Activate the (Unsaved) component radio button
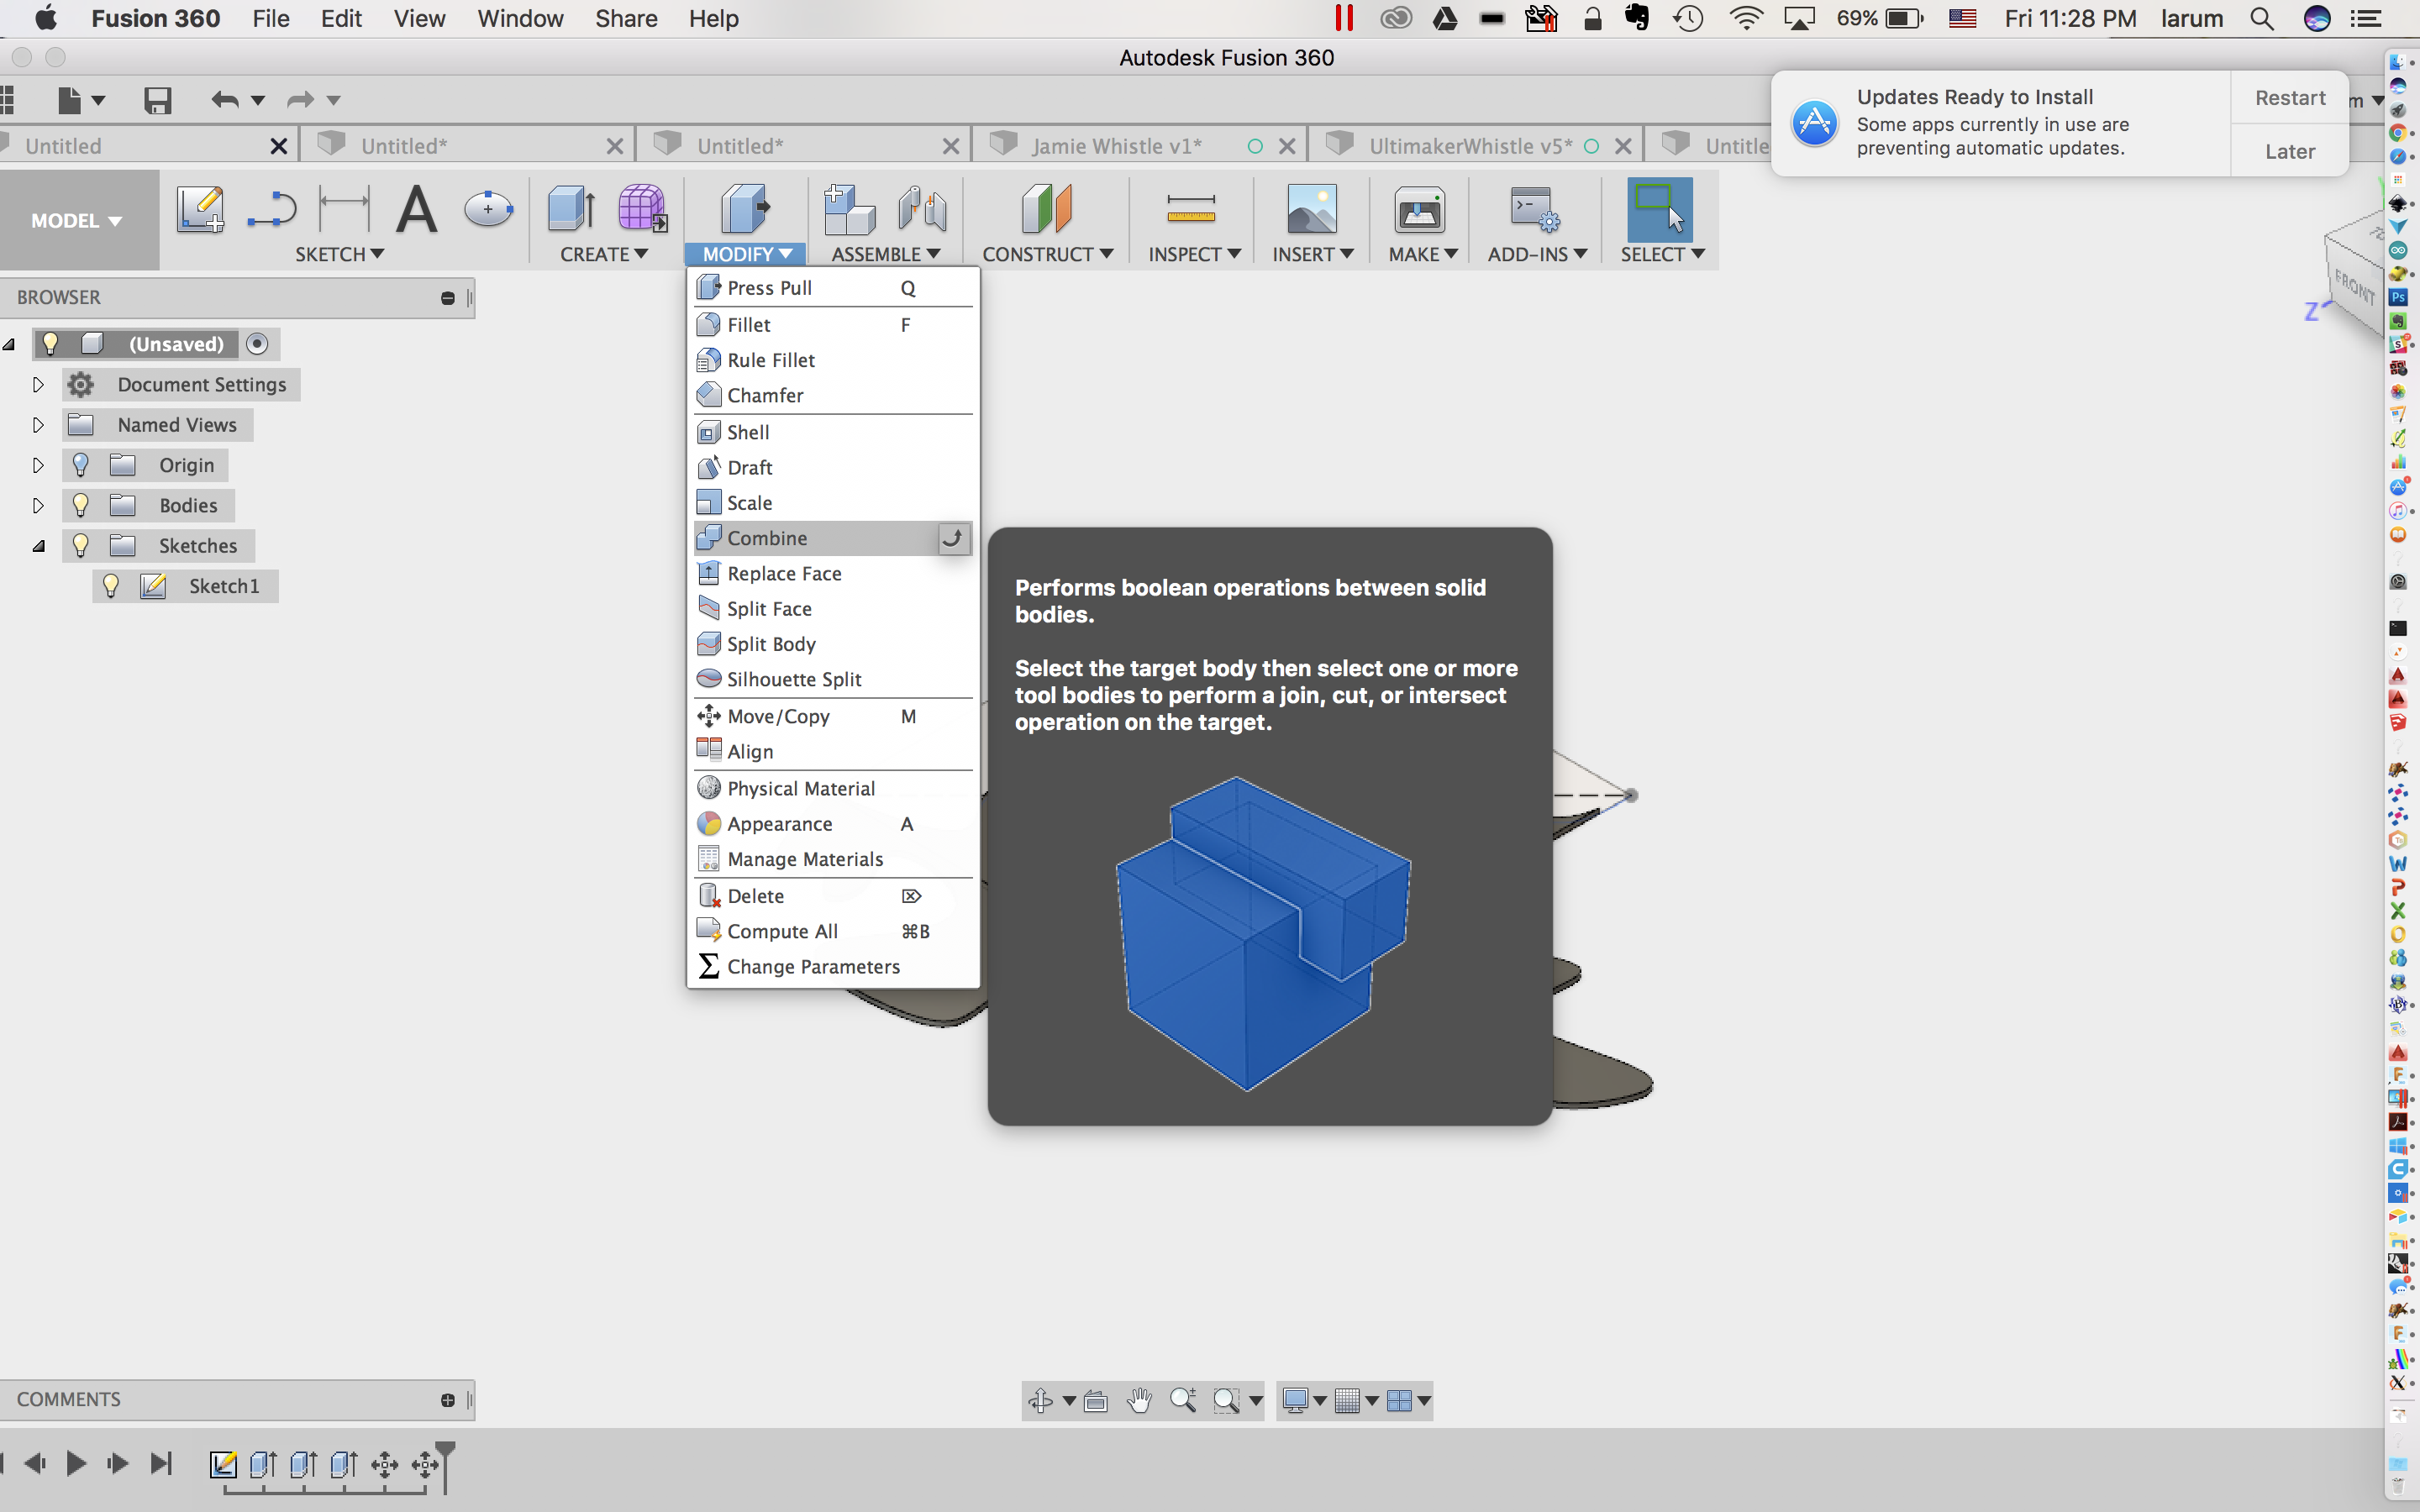 257,344
